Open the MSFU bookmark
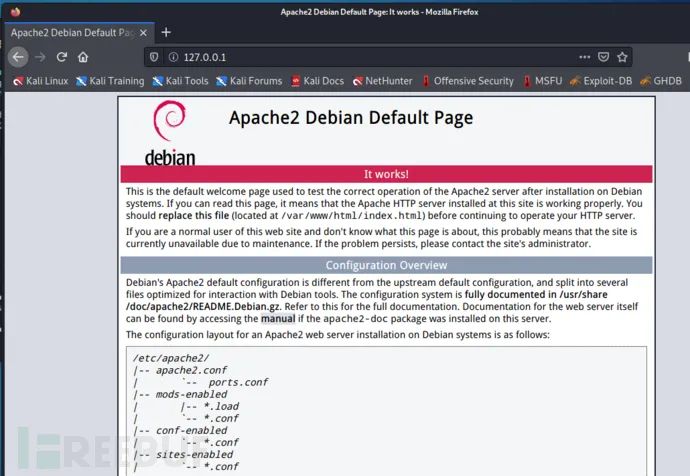The height and width of the screenshot is (476, 690). [x=543, y=81]
